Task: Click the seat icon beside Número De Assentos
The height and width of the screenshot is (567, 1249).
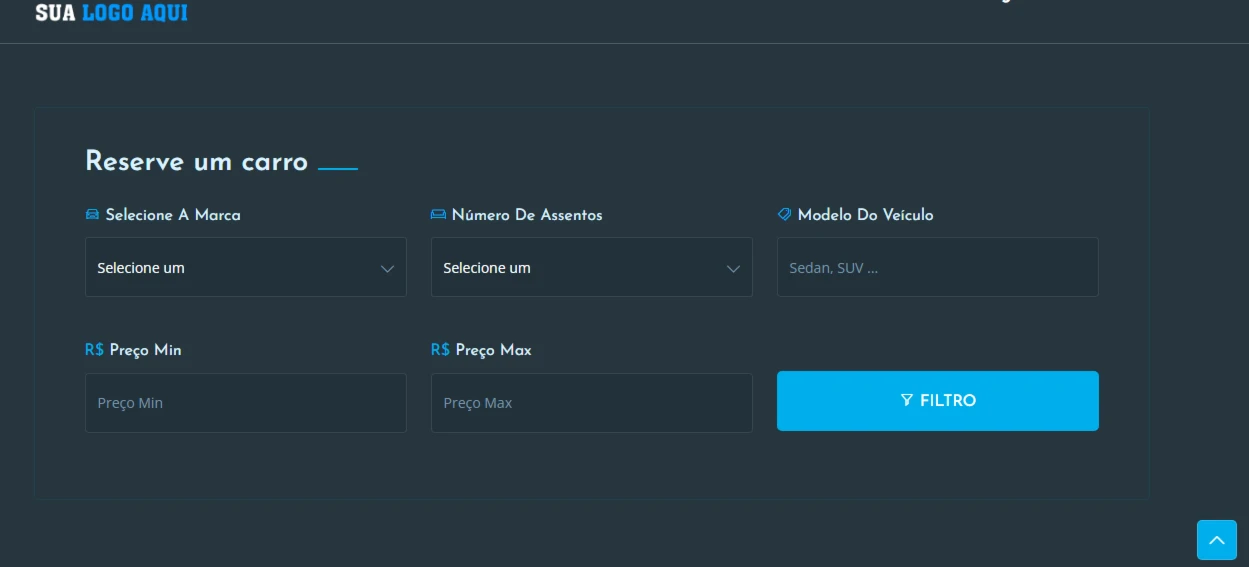Action: [x=438, y=214]
